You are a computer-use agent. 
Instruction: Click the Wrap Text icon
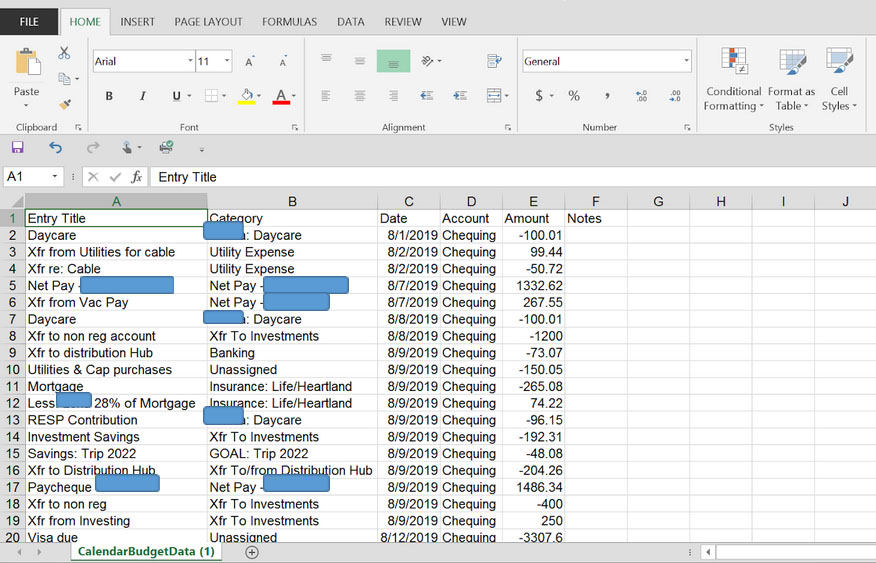493,61
